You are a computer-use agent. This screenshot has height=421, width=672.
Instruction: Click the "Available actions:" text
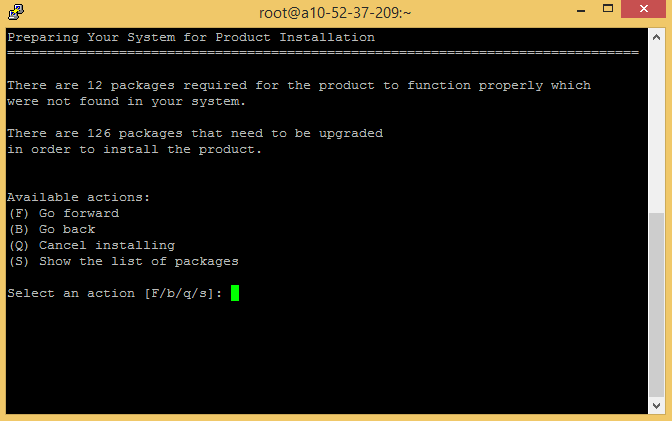[x=79, y=197]
